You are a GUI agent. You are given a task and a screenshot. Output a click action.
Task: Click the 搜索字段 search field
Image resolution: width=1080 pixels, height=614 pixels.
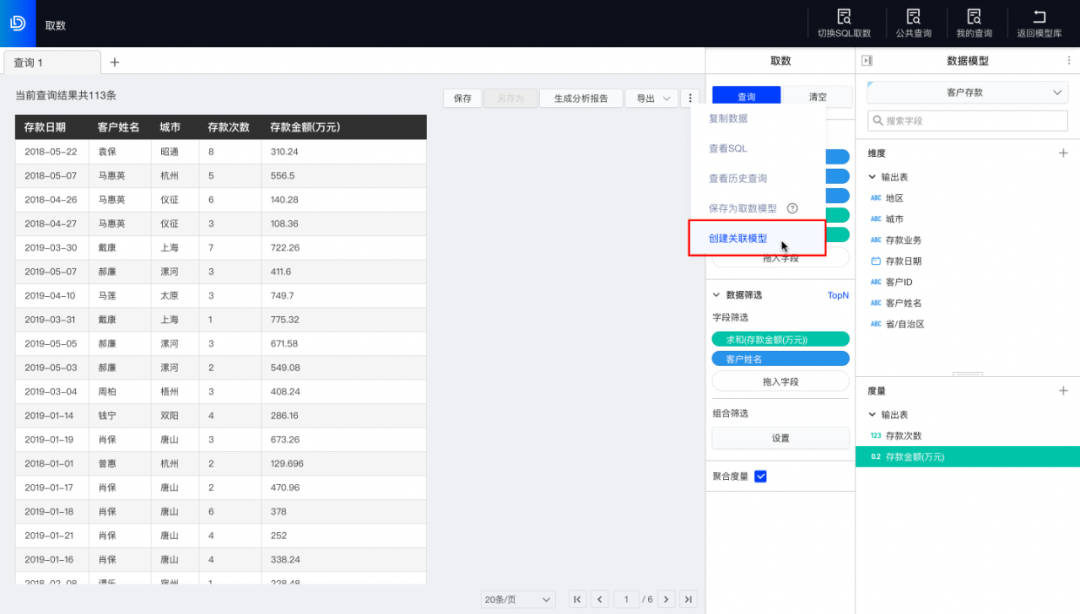[x=966, y=121]
